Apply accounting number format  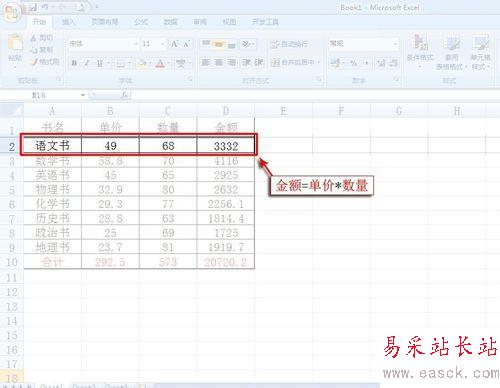click(335, 63)
